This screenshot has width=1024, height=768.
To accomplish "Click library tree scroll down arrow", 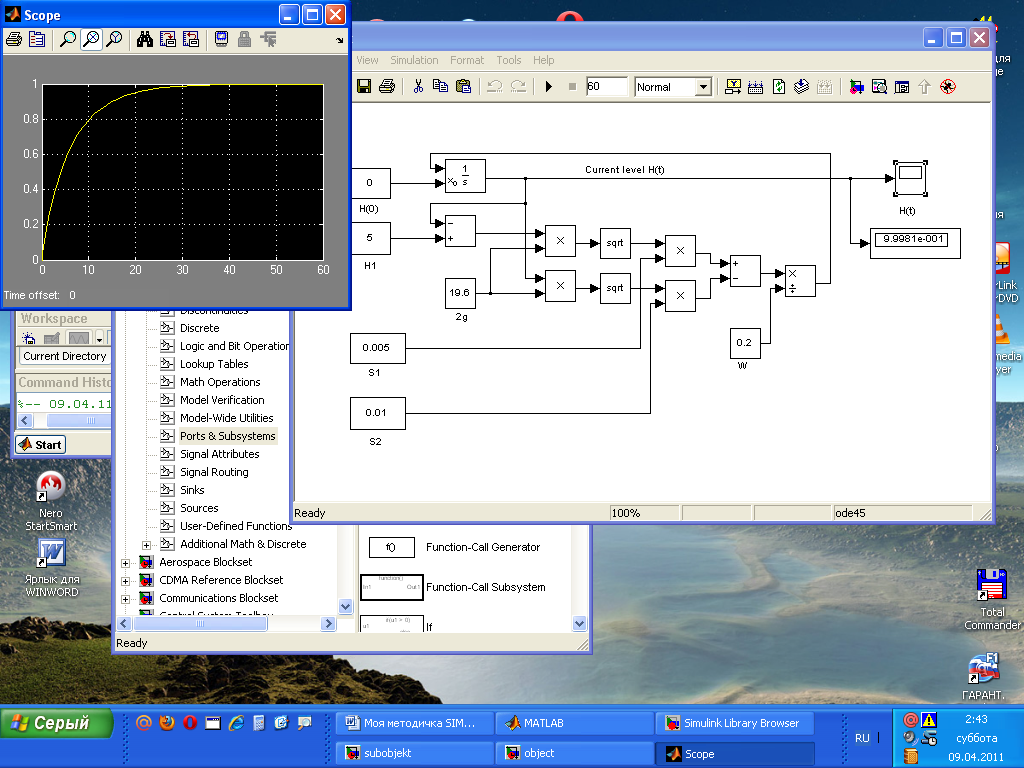I will click(345, 606).
